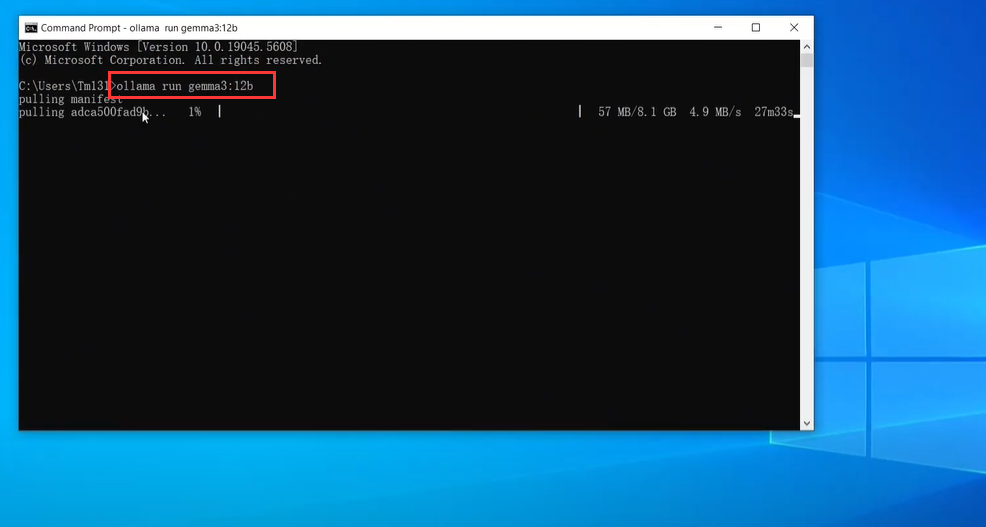Close the Command Prompt window
986x527 pixels.
point(794,28)
